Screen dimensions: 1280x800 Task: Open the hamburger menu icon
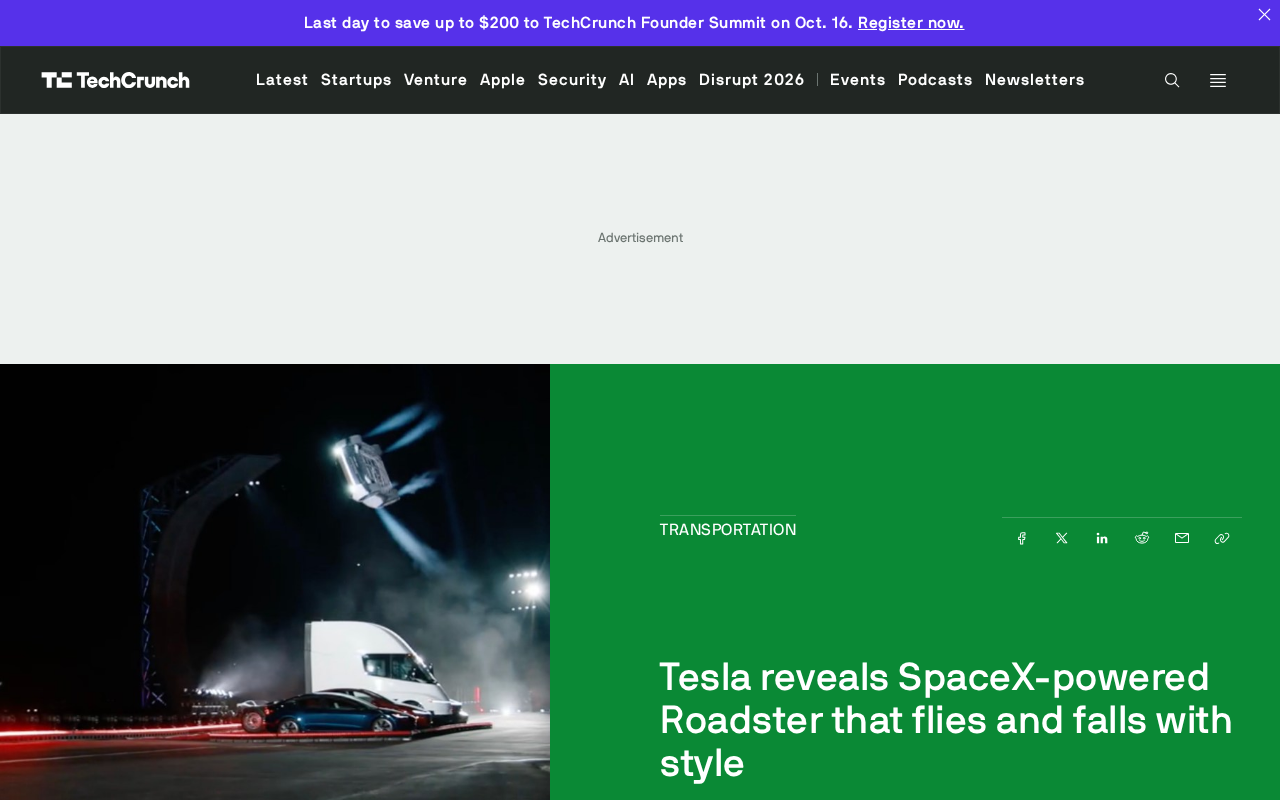(1218, 80)
